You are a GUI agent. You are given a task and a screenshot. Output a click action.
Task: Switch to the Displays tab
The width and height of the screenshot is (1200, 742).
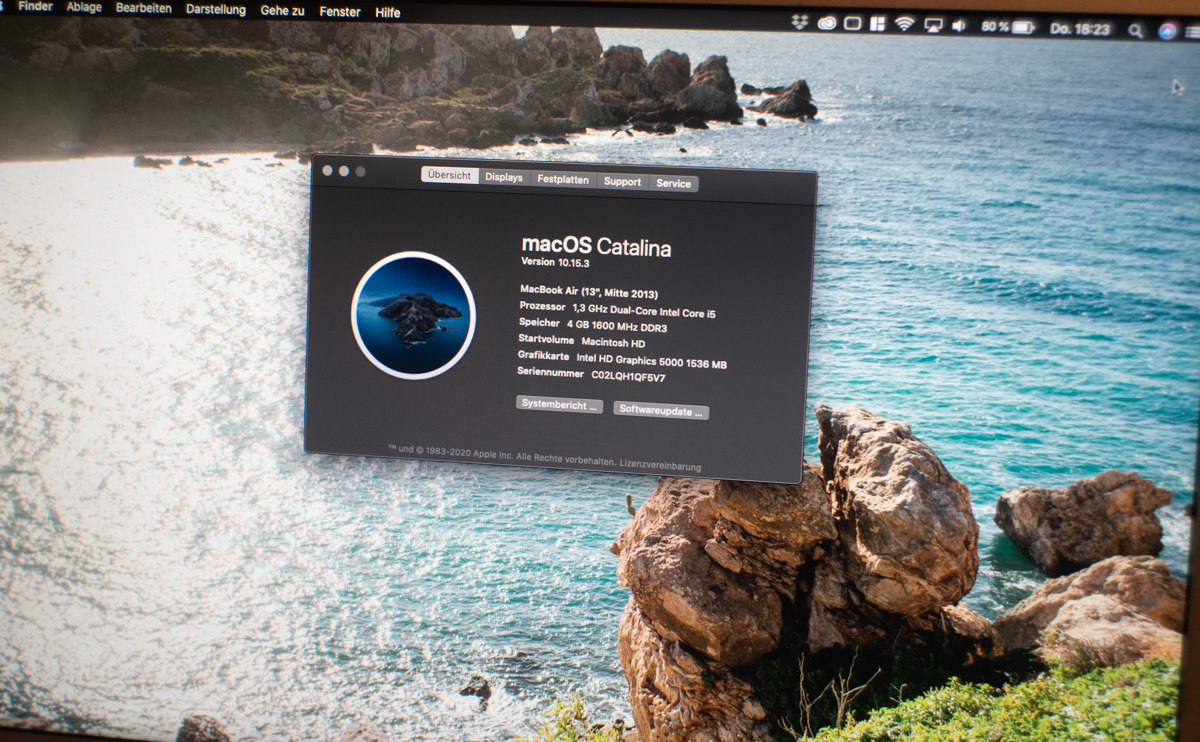(504, 178)
